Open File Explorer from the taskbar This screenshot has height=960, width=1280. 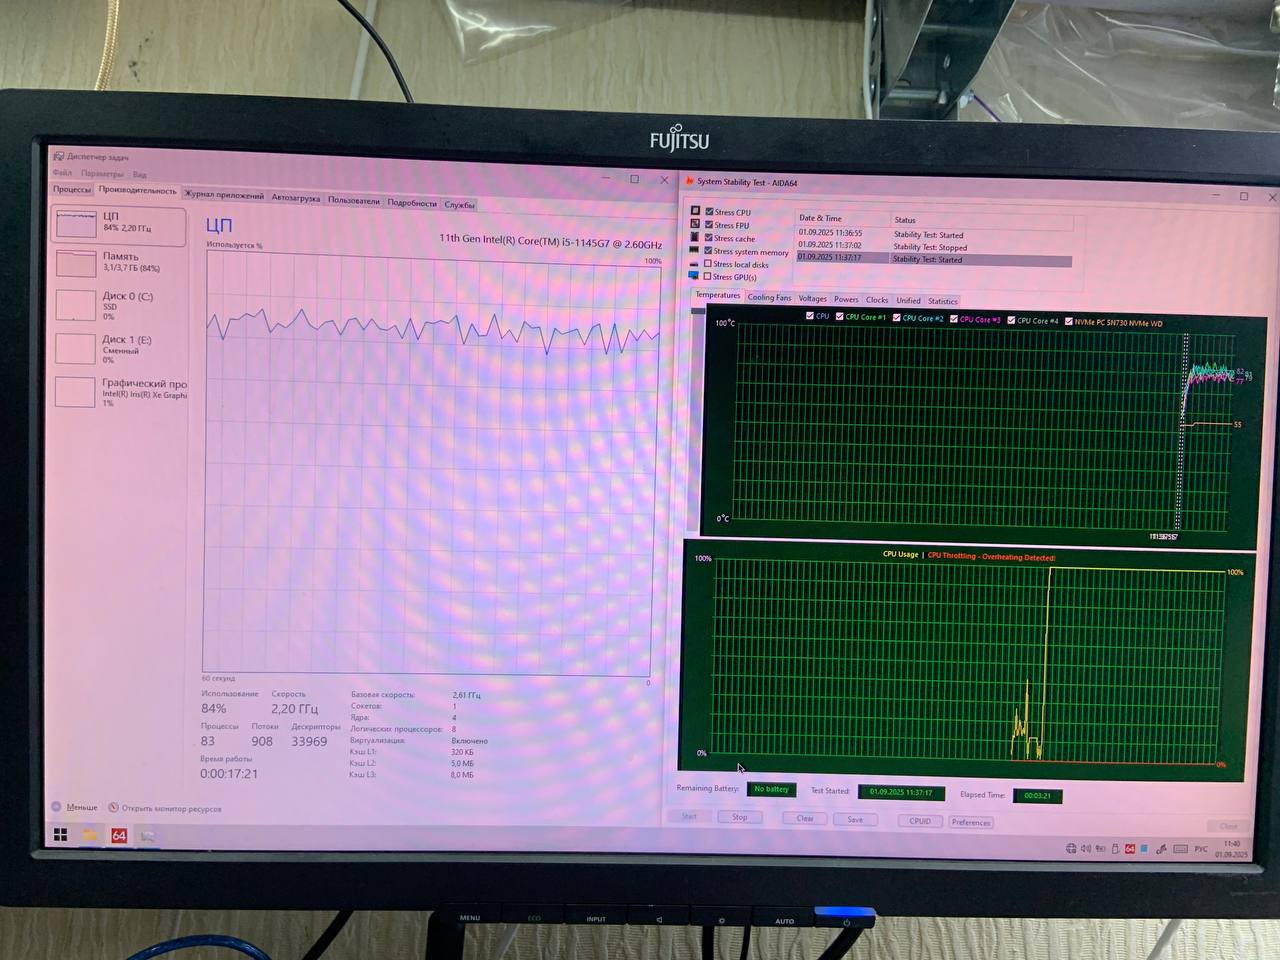90,835
